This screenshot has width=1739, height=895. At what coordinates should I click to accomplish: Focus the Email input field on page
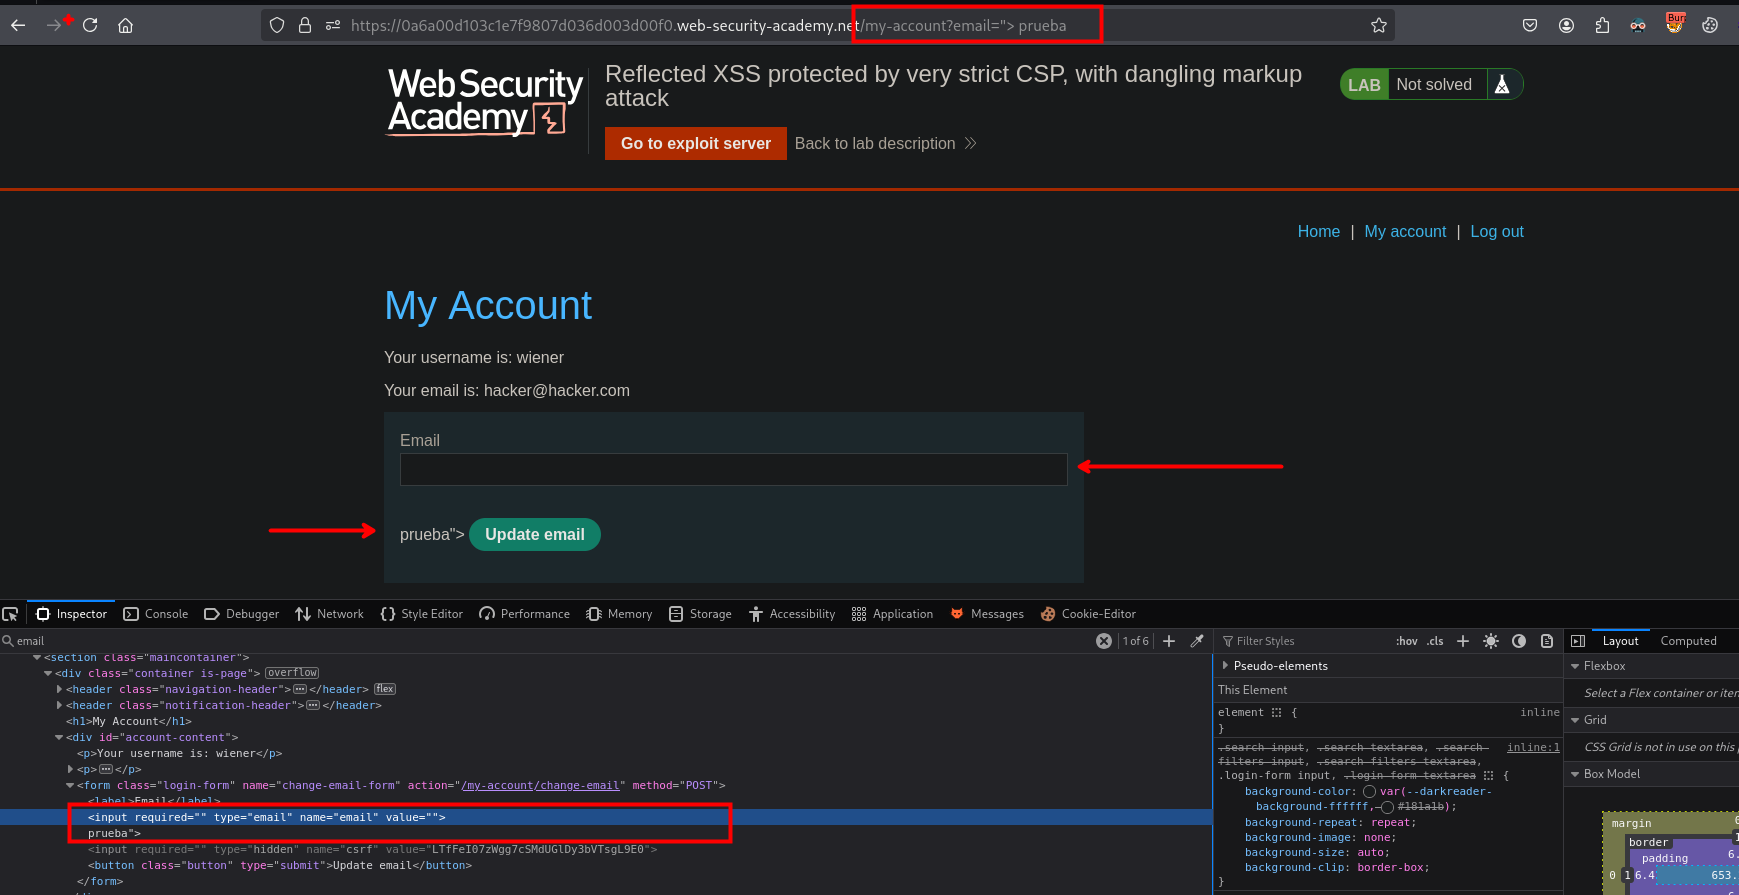[733, 470]
